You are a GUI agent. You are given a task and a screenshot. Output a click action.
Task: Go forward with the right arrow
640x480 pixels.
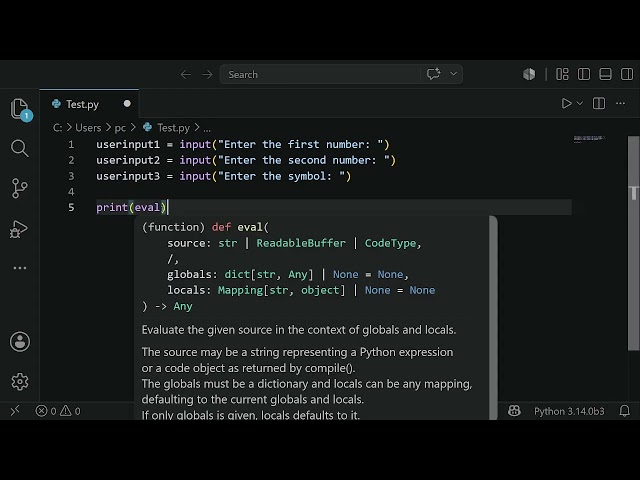[x=207, y=74]
